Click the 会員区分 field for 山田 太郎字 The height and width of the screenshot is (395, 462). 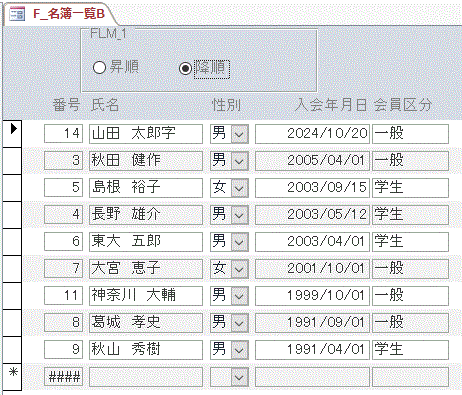410,134
